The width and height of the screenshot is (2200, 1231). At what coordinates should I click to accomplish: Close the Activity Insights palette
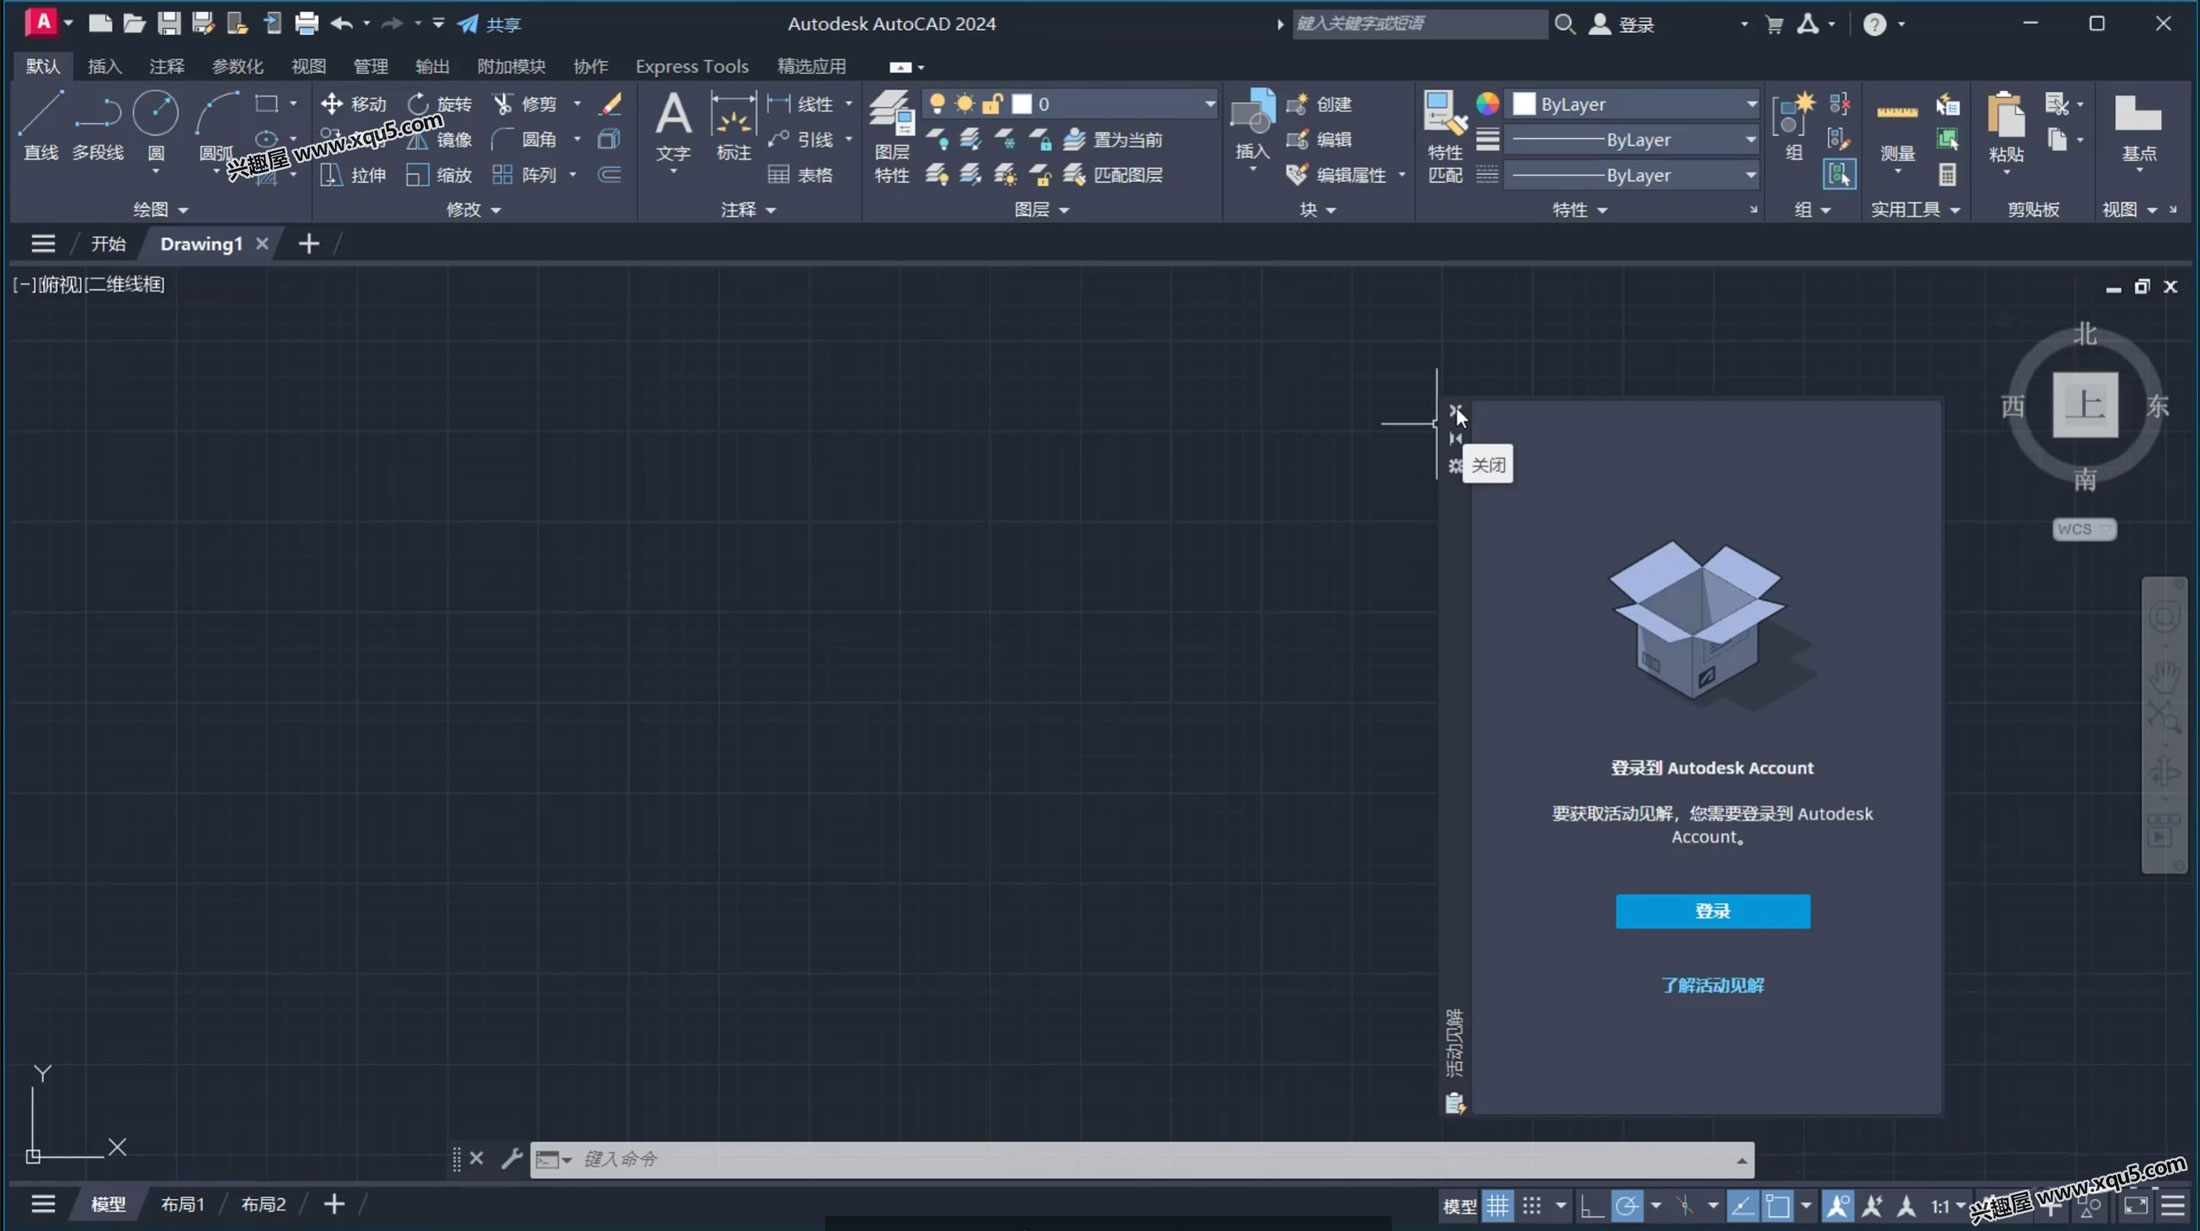click(1455, 411)
